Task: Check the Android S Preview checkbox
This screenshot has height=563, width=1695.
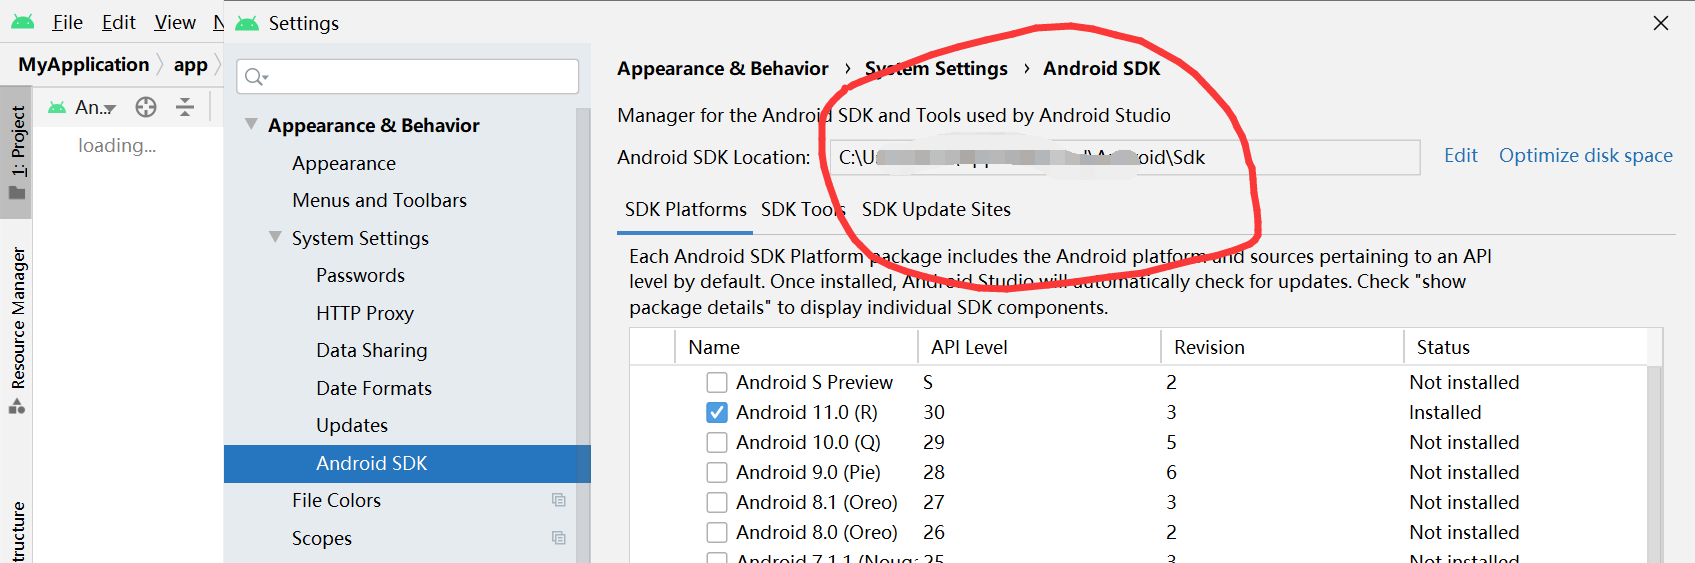Action: tap(717, 382)
